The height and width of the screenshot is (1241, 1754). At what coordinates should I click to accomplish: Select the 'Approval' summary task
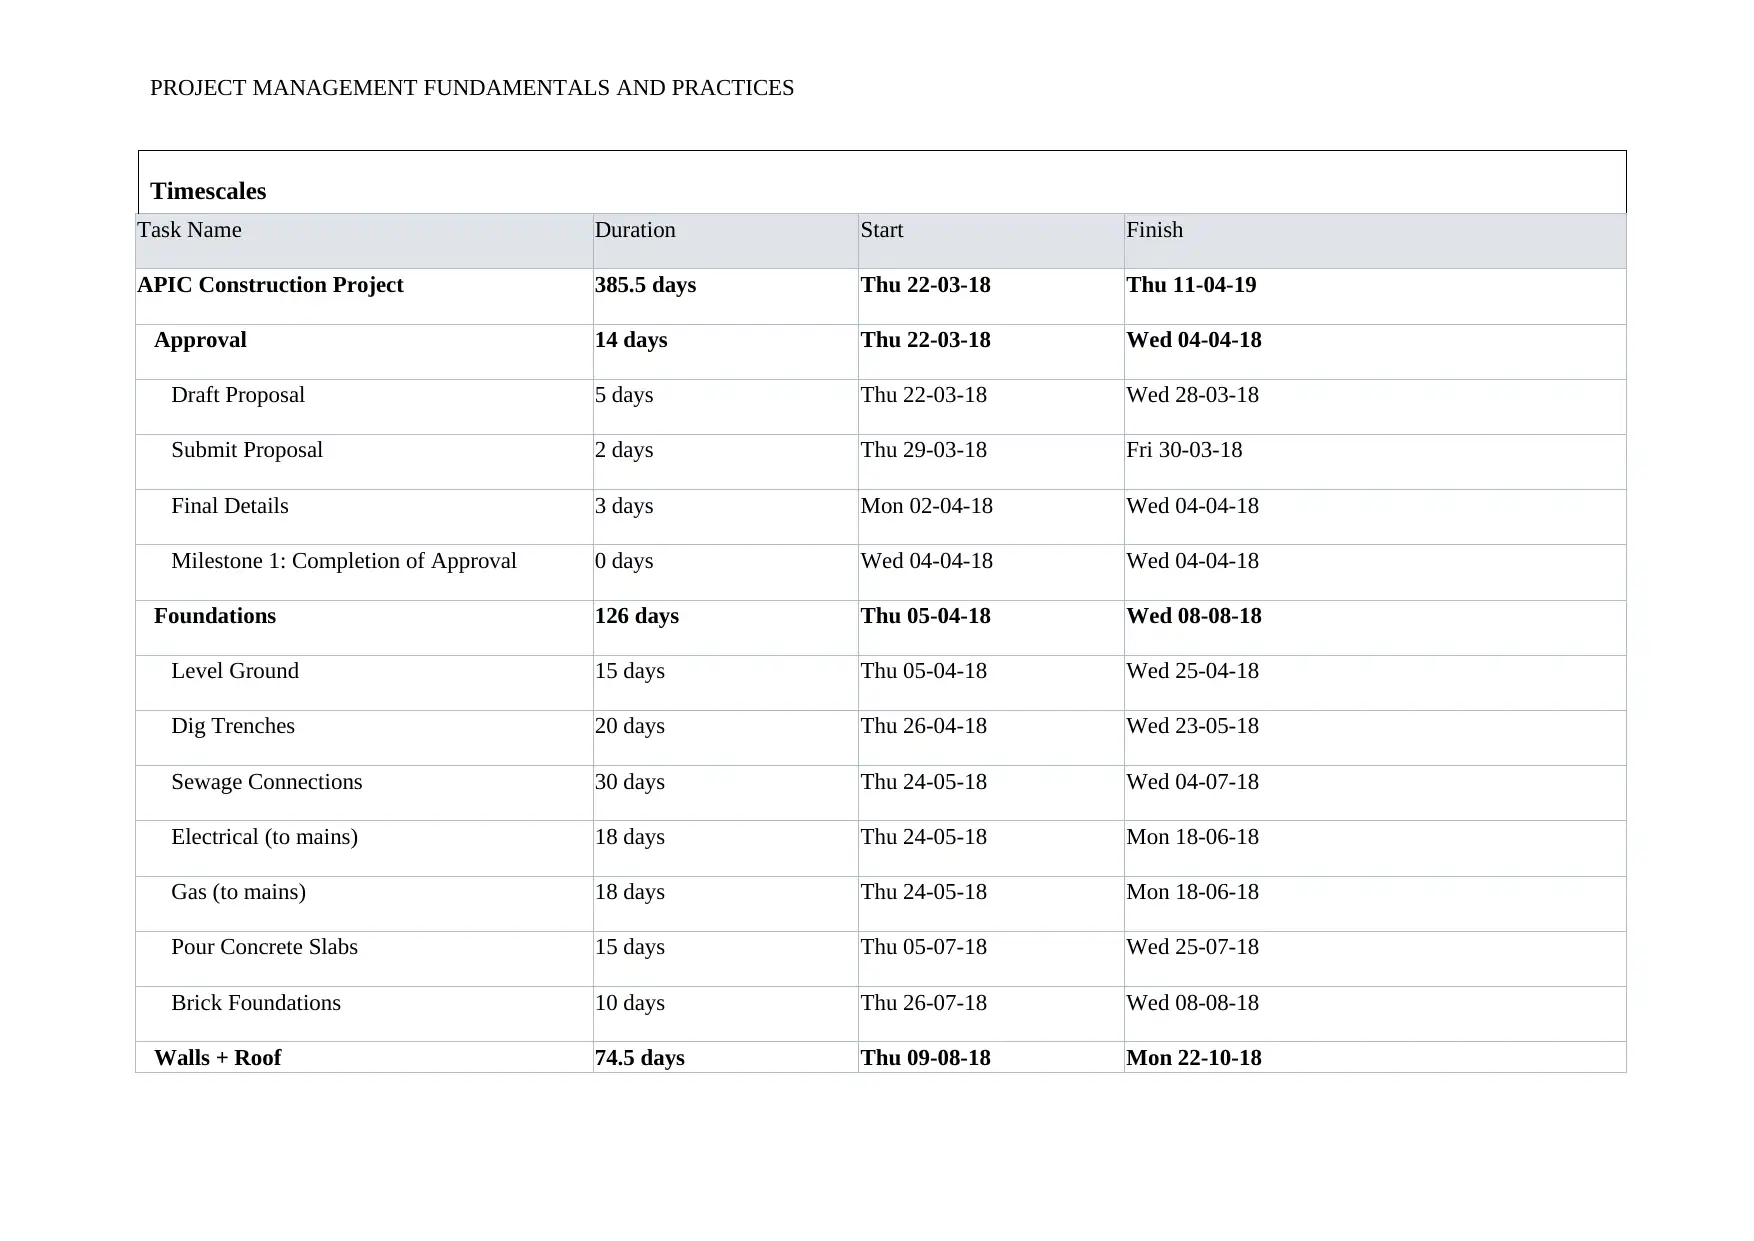pyautogui.click(x=200, y=340)
